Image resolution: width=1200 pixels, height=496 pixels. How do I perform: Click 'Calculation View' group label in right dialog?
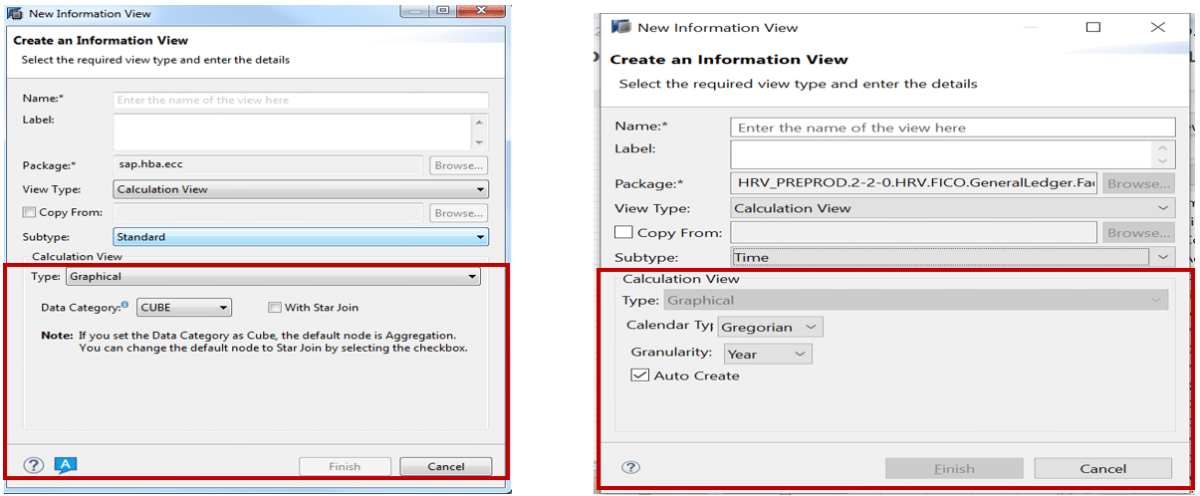coord(680,279)
